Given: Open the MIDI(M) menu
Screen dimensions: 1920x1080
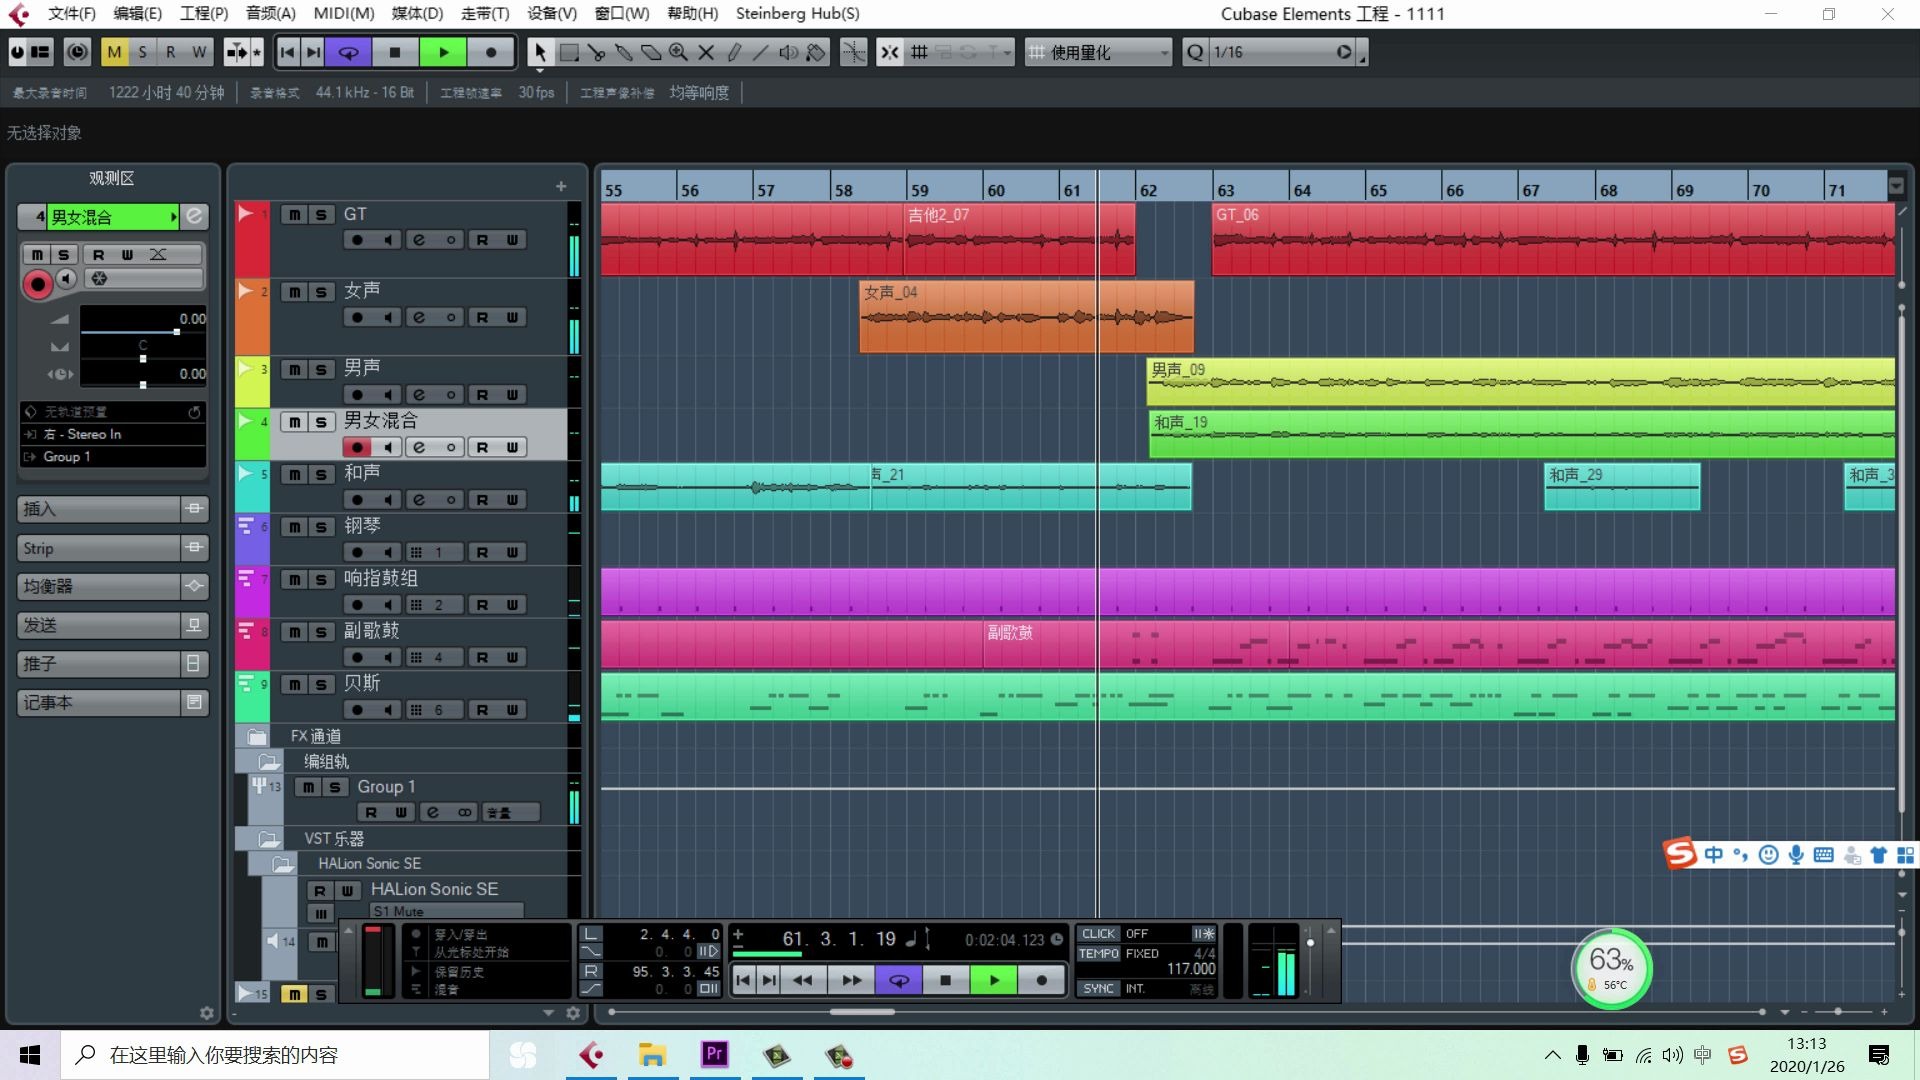Looking at the screenshot, I should point(344,13).
